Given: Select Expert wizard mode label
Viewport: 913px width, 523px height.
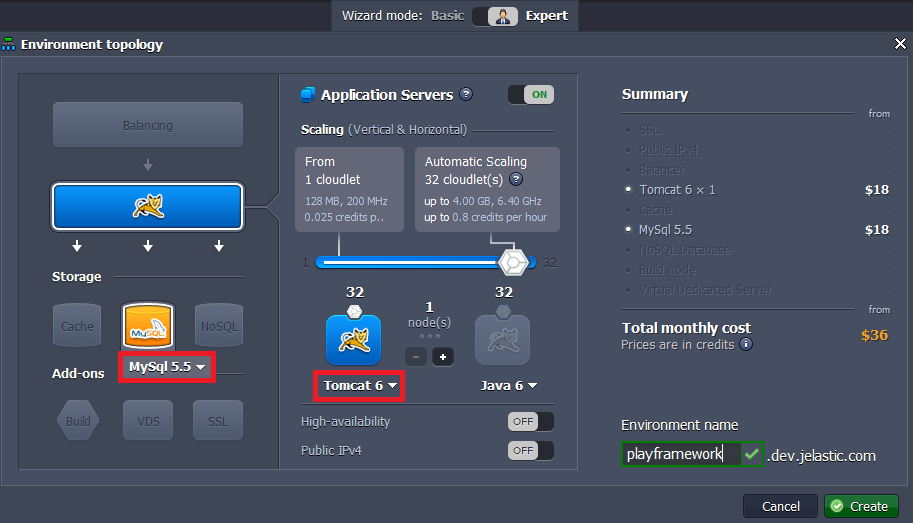Looking at the screenshot, I should 547,16.
